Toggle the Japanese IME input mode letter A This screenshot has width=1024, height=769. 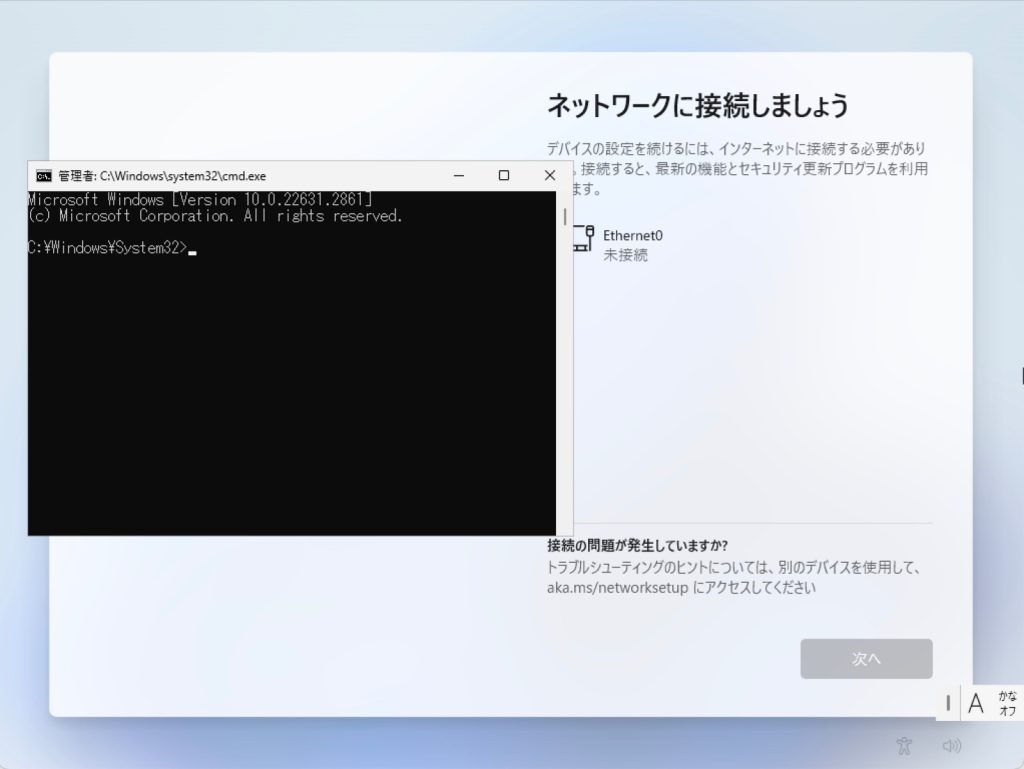click(977, 703)
